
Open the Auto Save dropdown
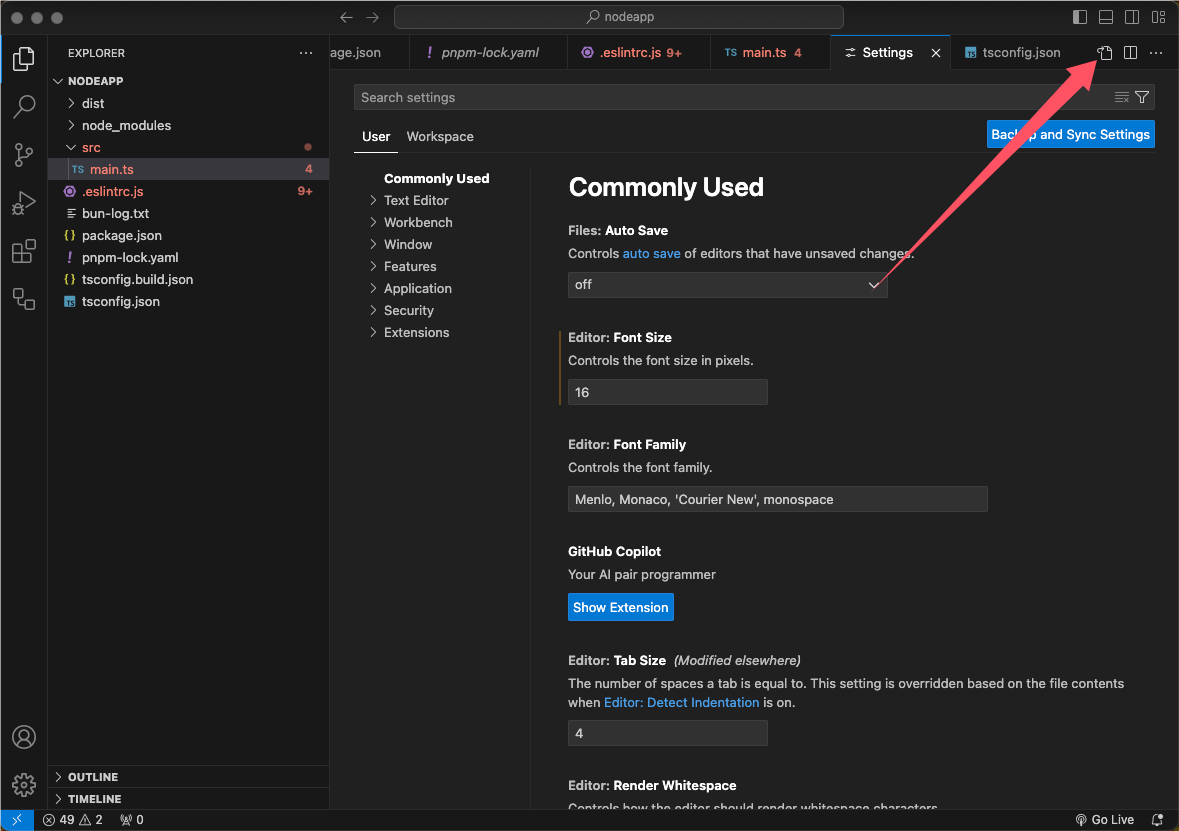coord(727,285)
